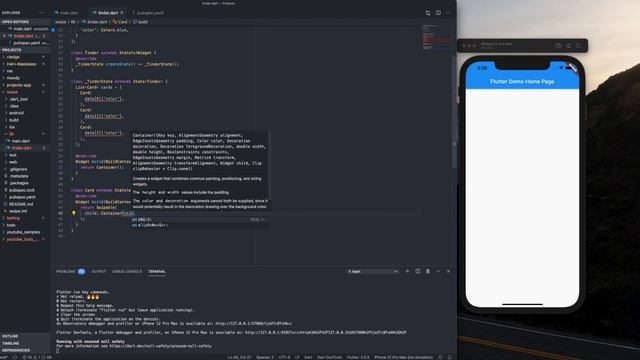This screenshot has width=640, height=360.
Task: Create a new terminal with plus icon
Action: pyautogui.click(x=407, y=271)
